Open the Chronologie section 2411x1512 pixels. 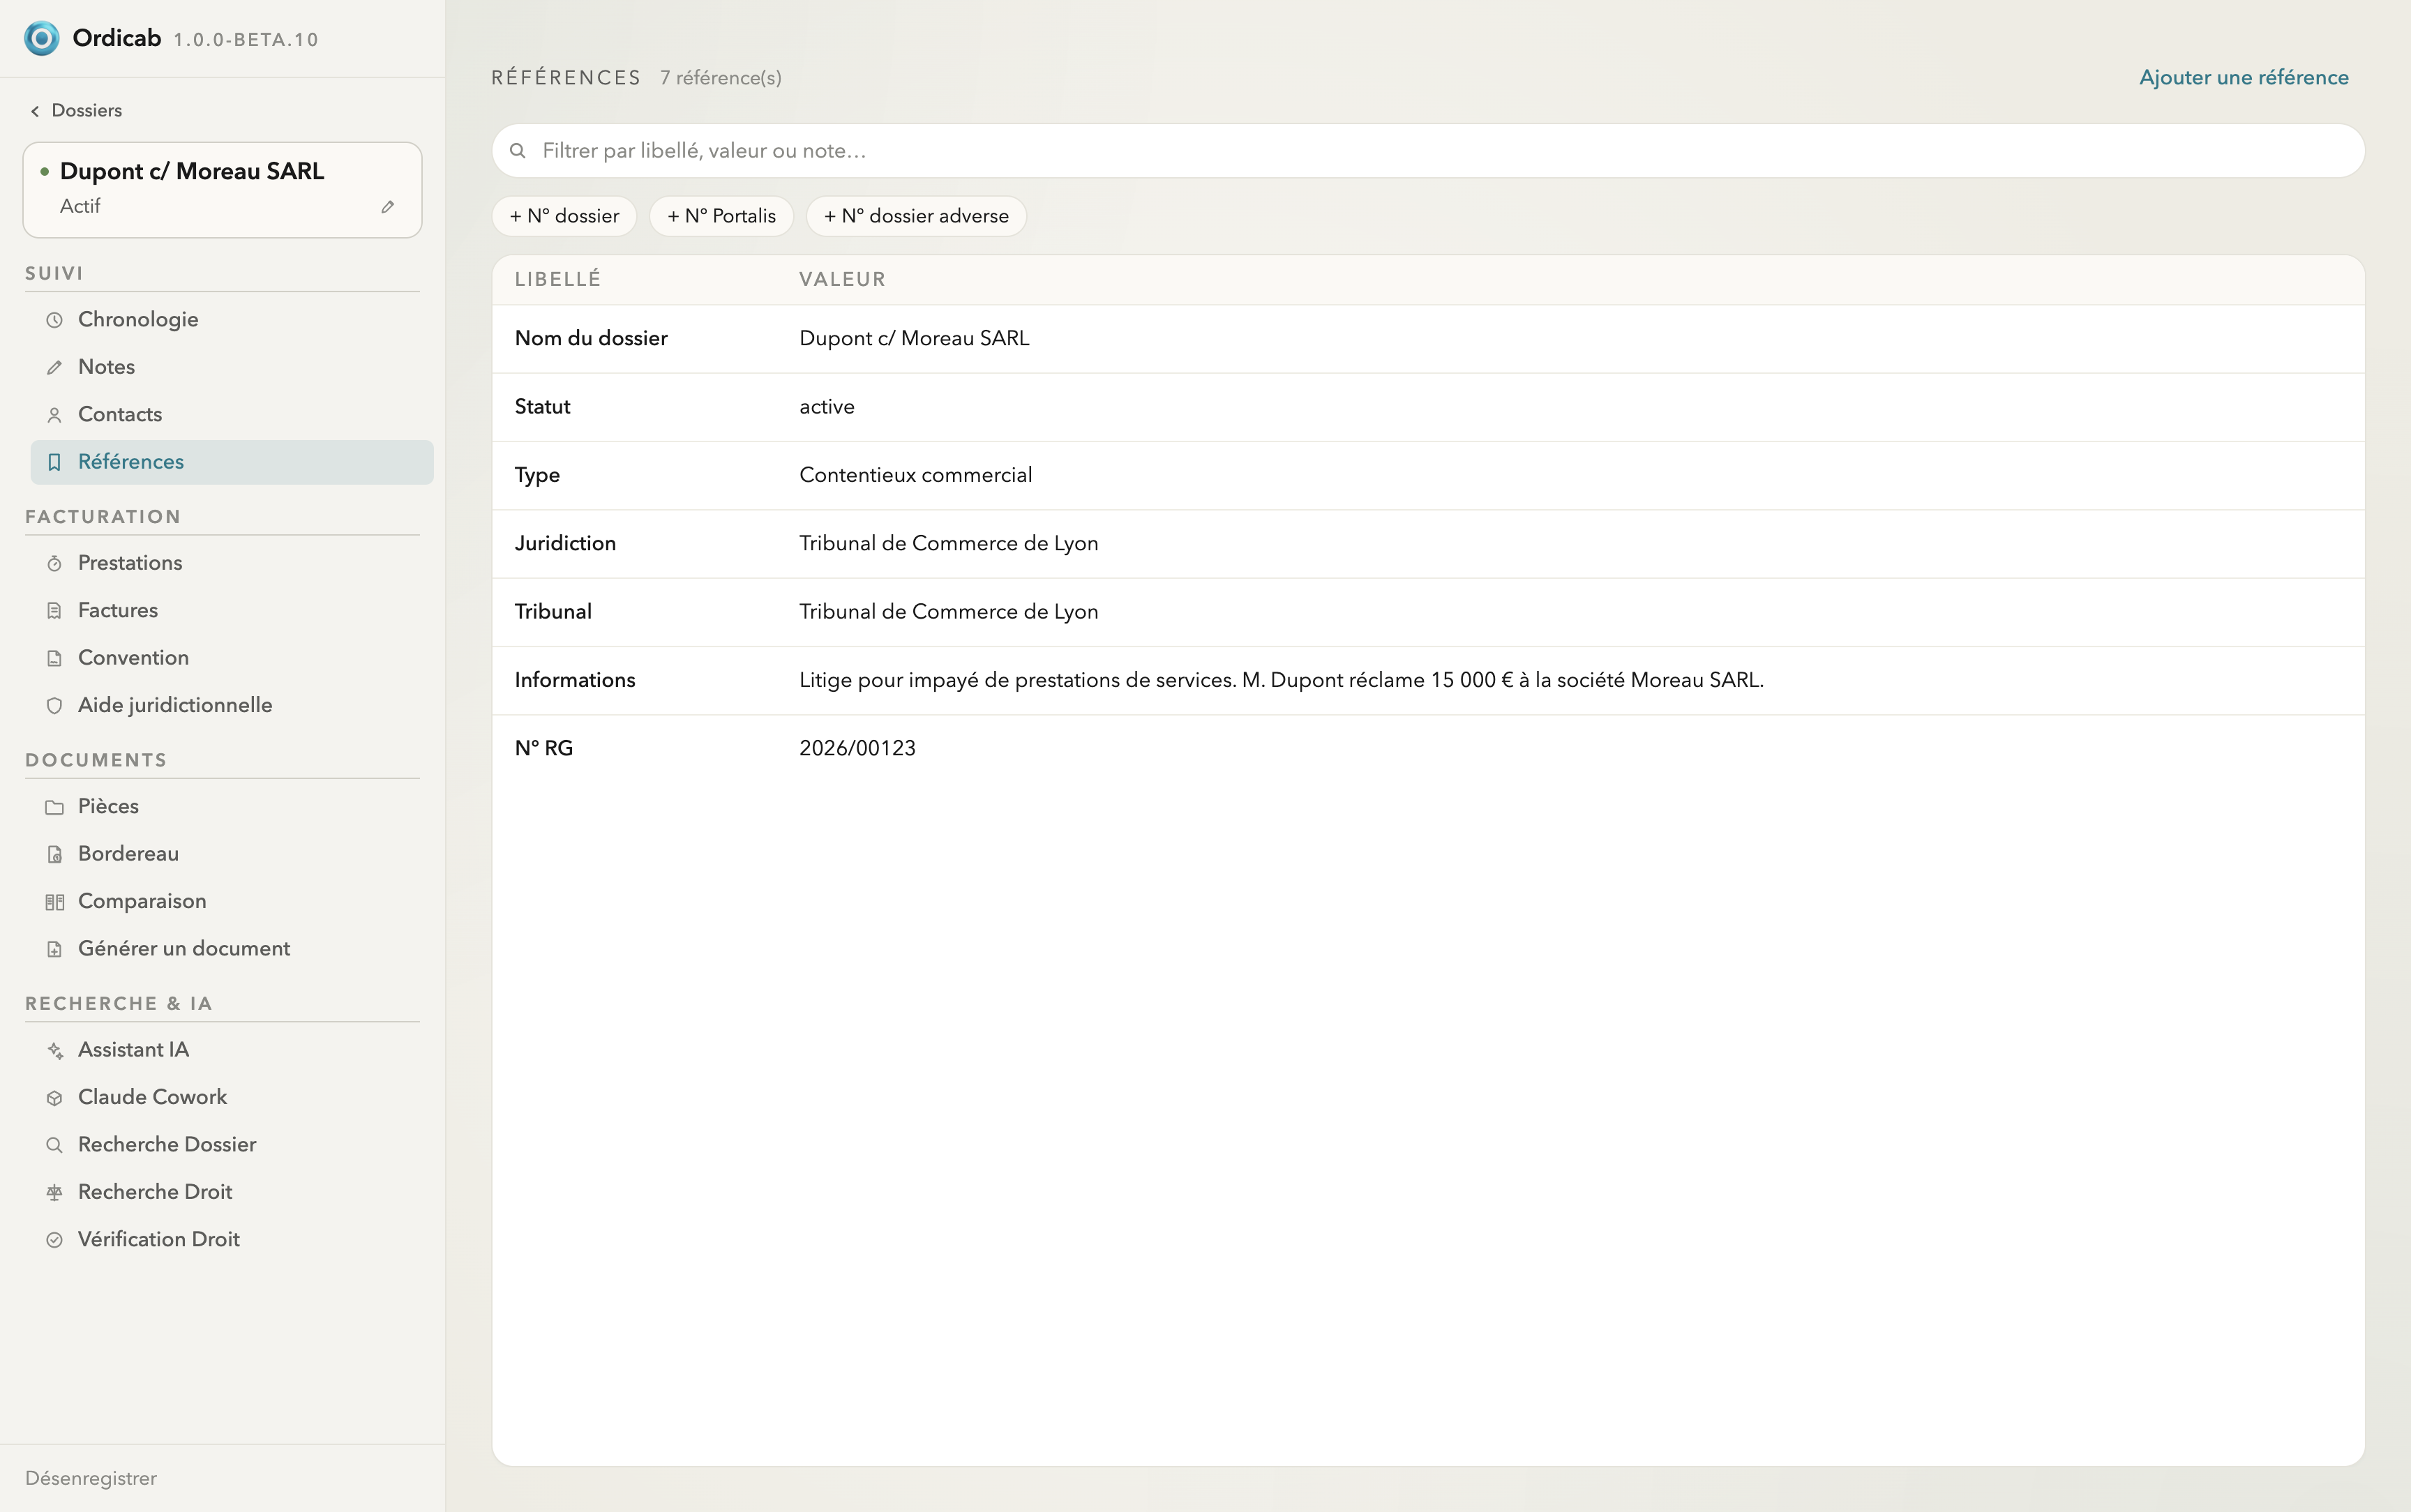232,320
